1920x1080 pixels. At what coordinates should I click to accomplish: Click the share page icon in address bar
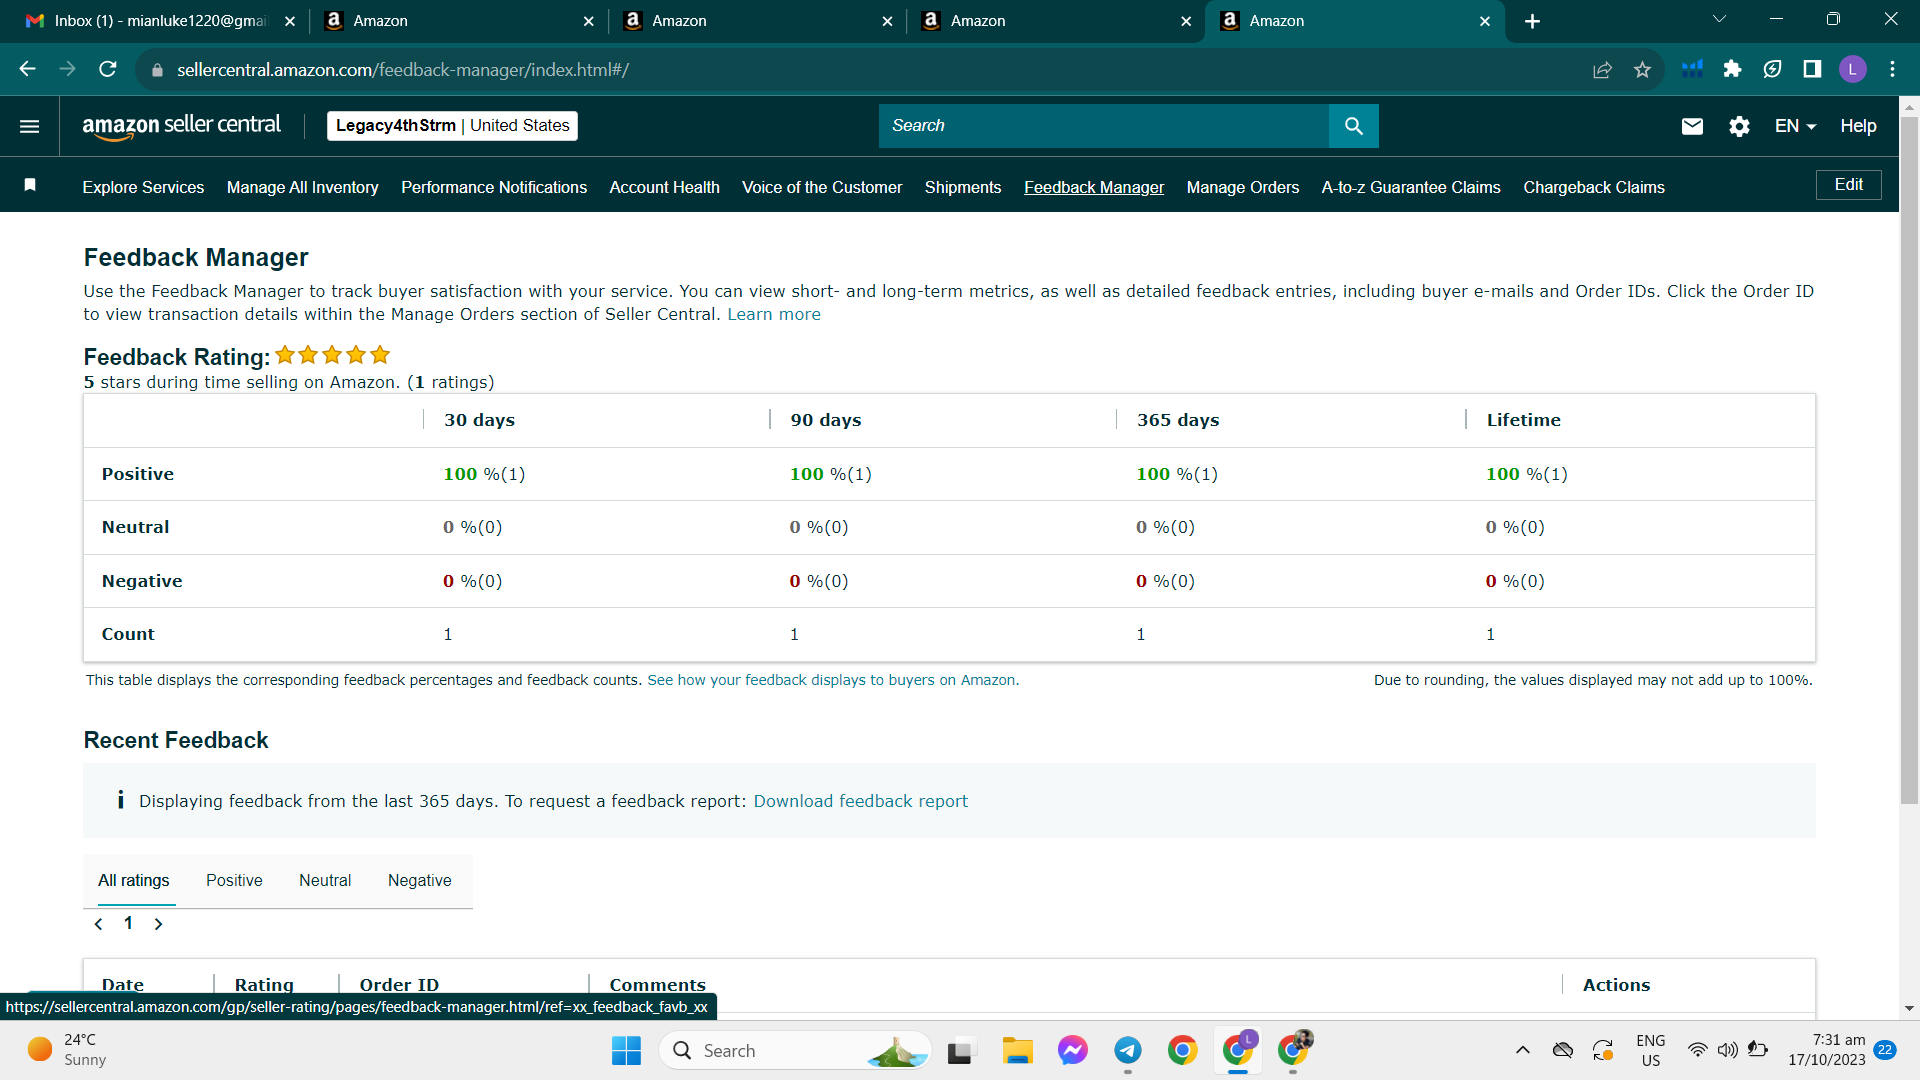pyautogui.click(x=1603, y=69)
